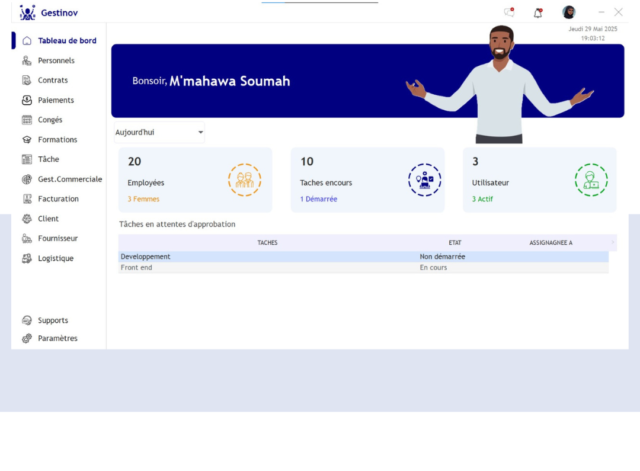Click the 3 users count
Viewport: 640px width, 471px height.
point(475,162)
